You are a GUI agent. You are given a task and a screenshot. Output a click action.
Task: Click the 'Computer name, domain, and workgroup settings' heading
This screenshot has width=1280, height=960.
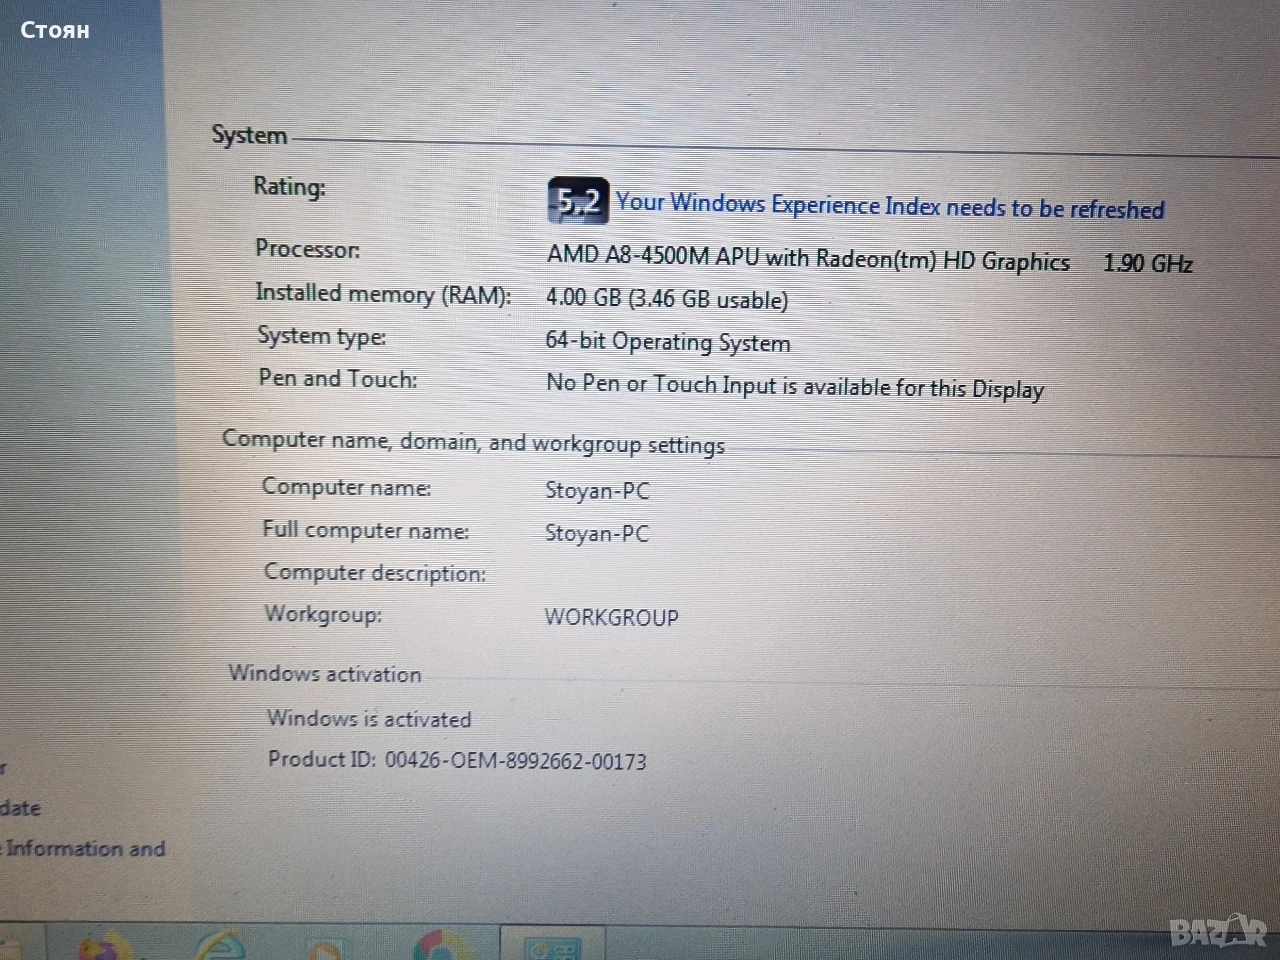pos(473,442)
